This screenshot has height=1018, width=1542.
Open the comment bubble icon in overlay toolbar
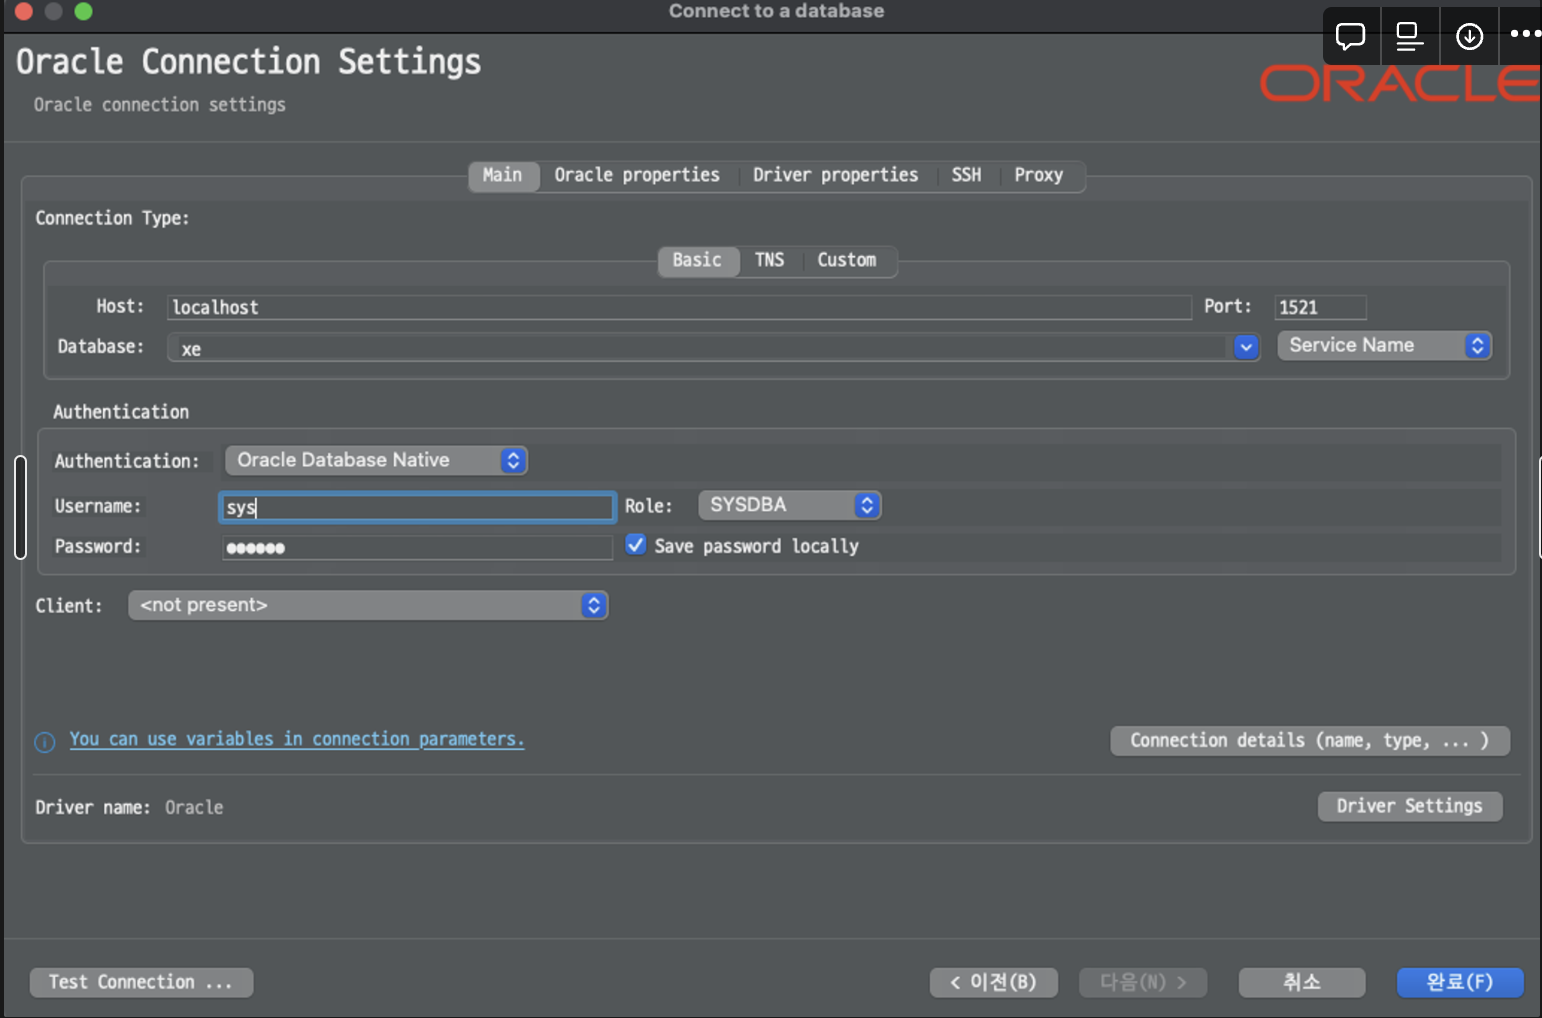tap(1350, 37)
